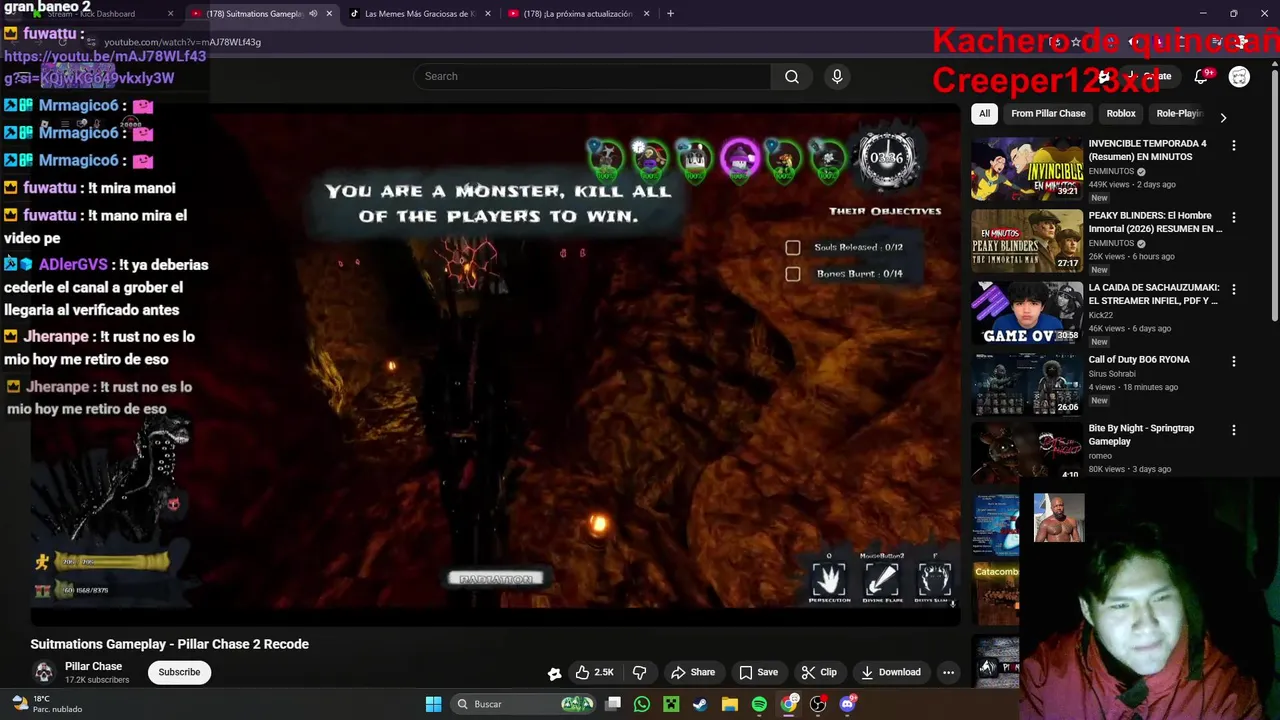The height and width of the screenshot is (720, 1280).
Task: Open the Kick22 channel name
Action: pyautogui.click(x=1100, y=315)
